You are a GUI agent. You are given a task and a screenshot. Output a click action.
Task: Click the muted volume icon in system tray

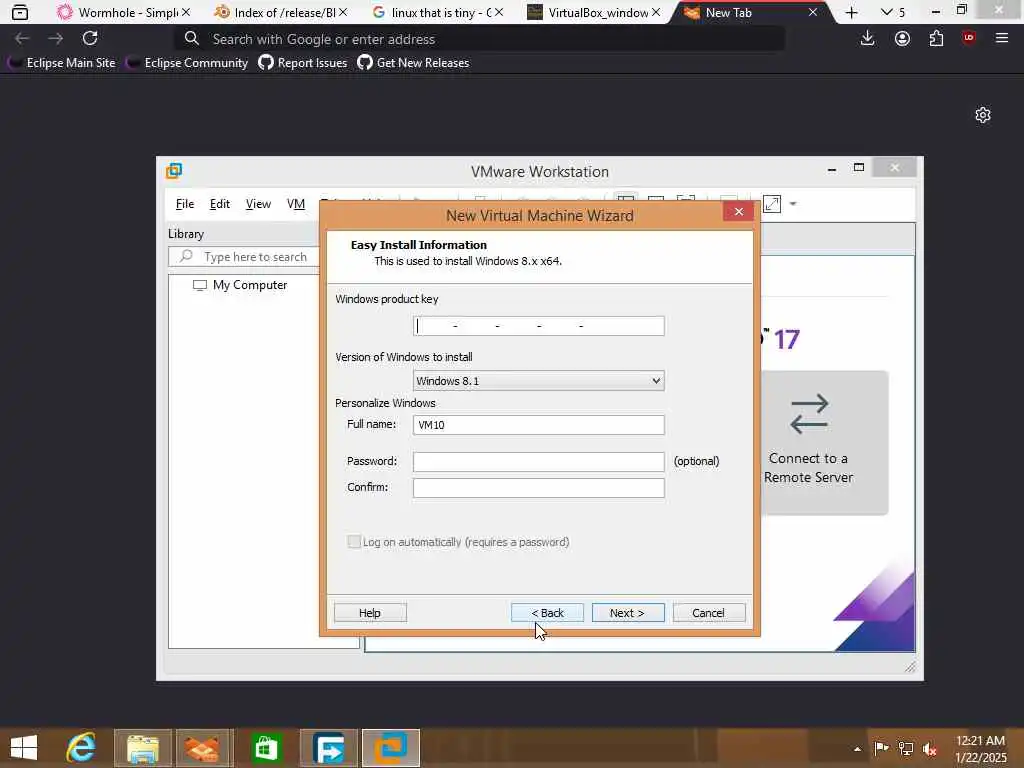930,749
